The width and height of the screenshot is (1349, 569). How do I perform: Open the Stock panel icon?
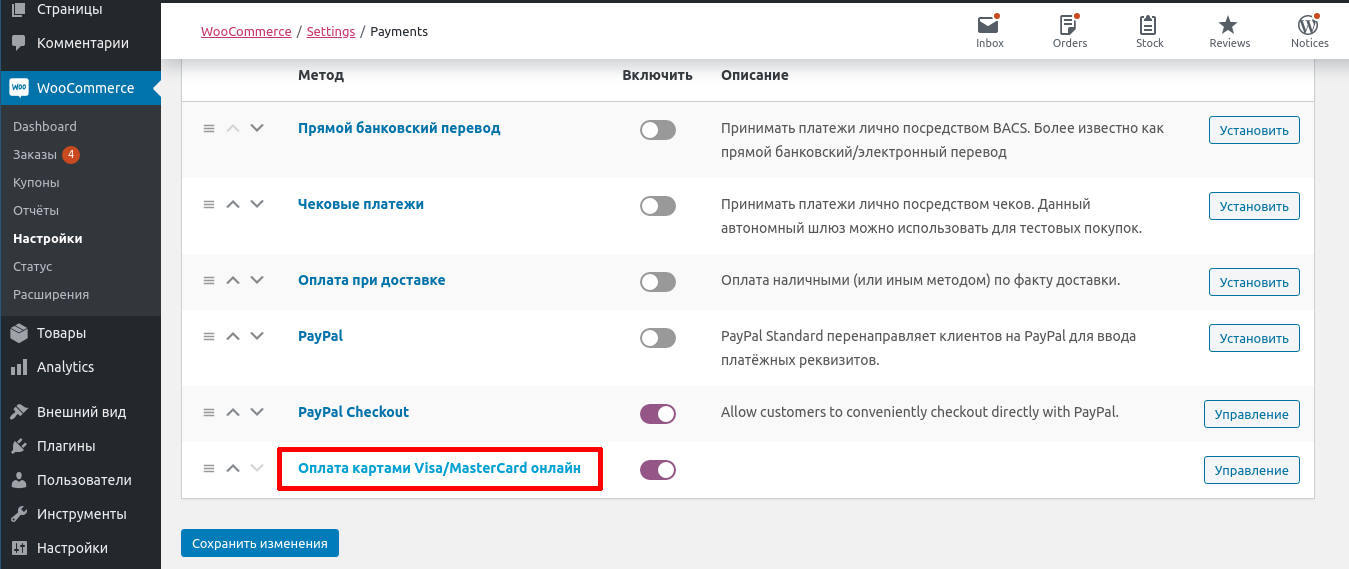coord(1149,26)
